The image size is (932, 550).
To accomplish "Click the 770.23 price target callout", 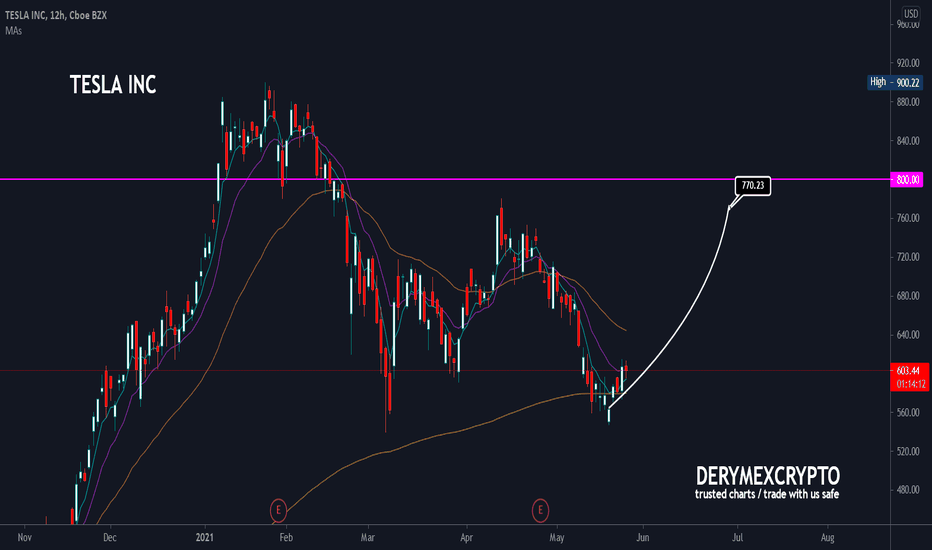I will click(753, 186).
